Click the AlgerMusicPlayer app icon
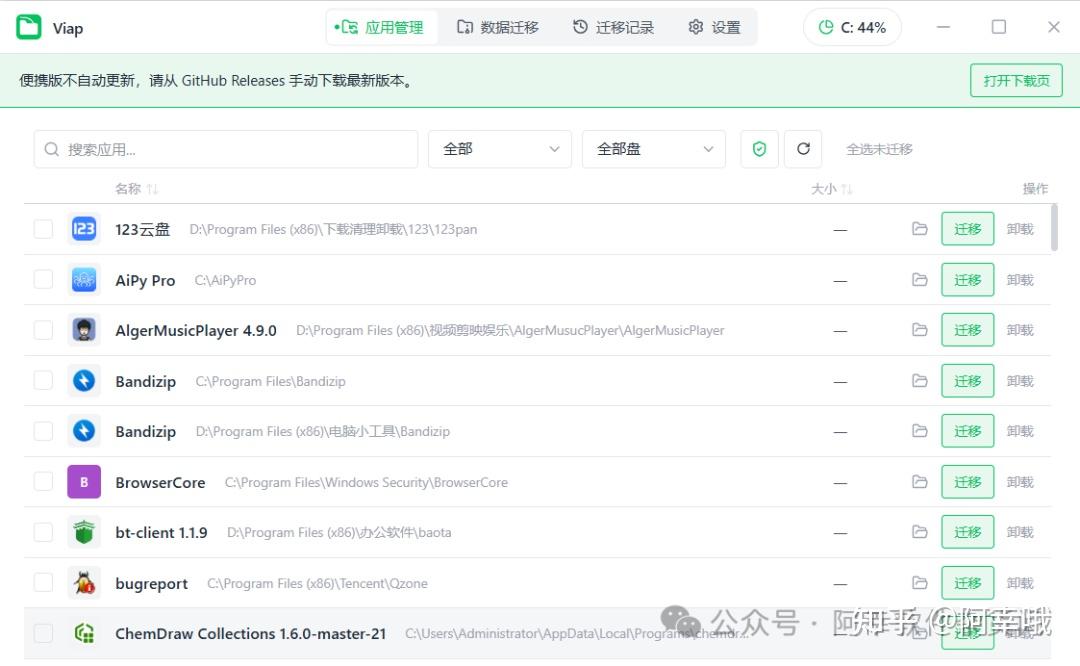 pos(84,330)
